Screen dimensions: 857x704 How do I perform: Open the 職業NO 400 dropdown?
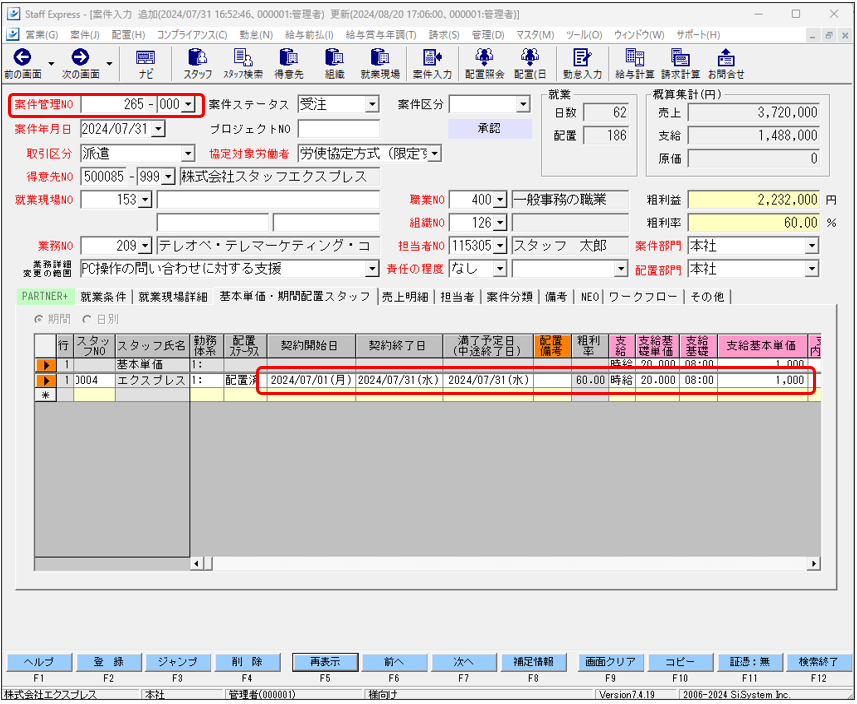[x=500, y=200]
